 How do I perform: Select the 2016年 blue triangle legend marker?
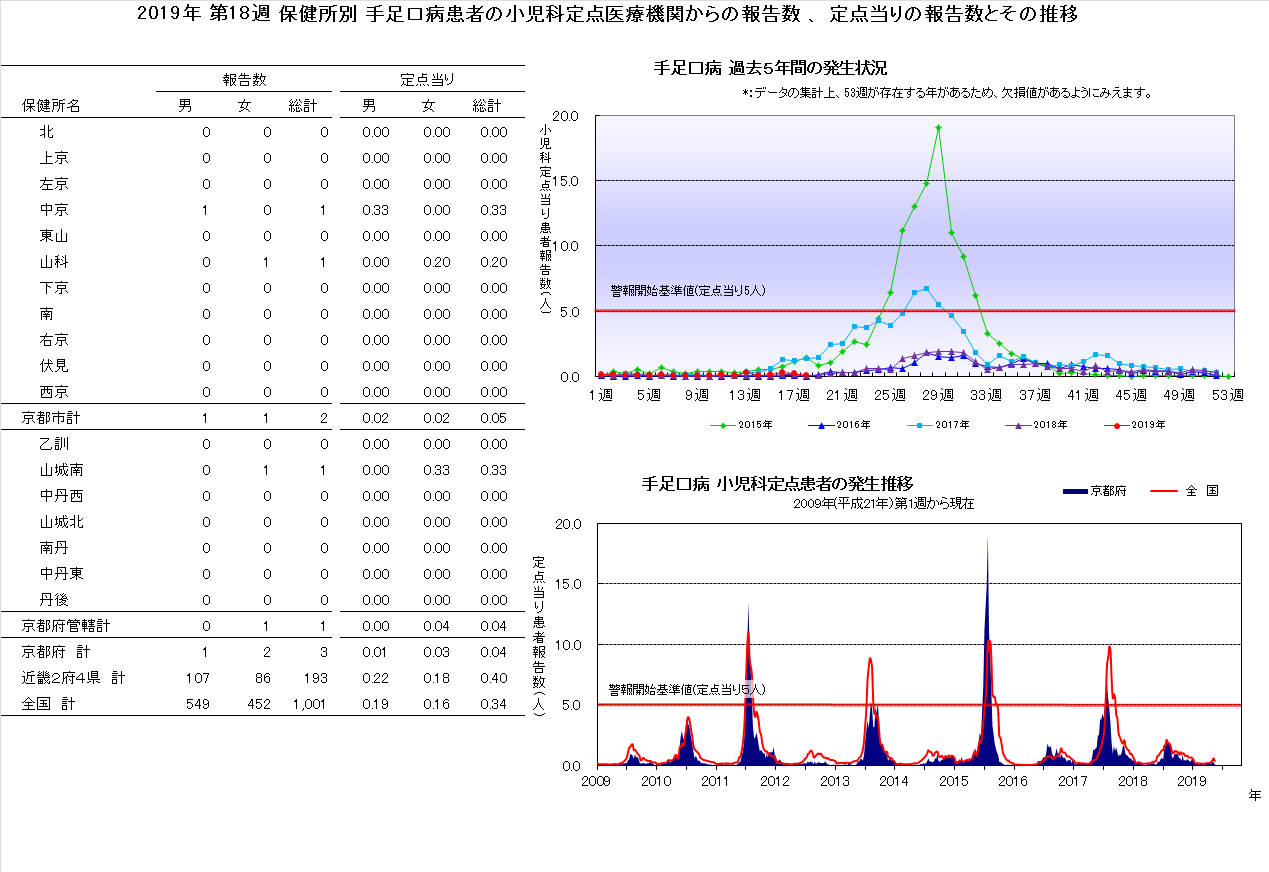click(821, 425)
